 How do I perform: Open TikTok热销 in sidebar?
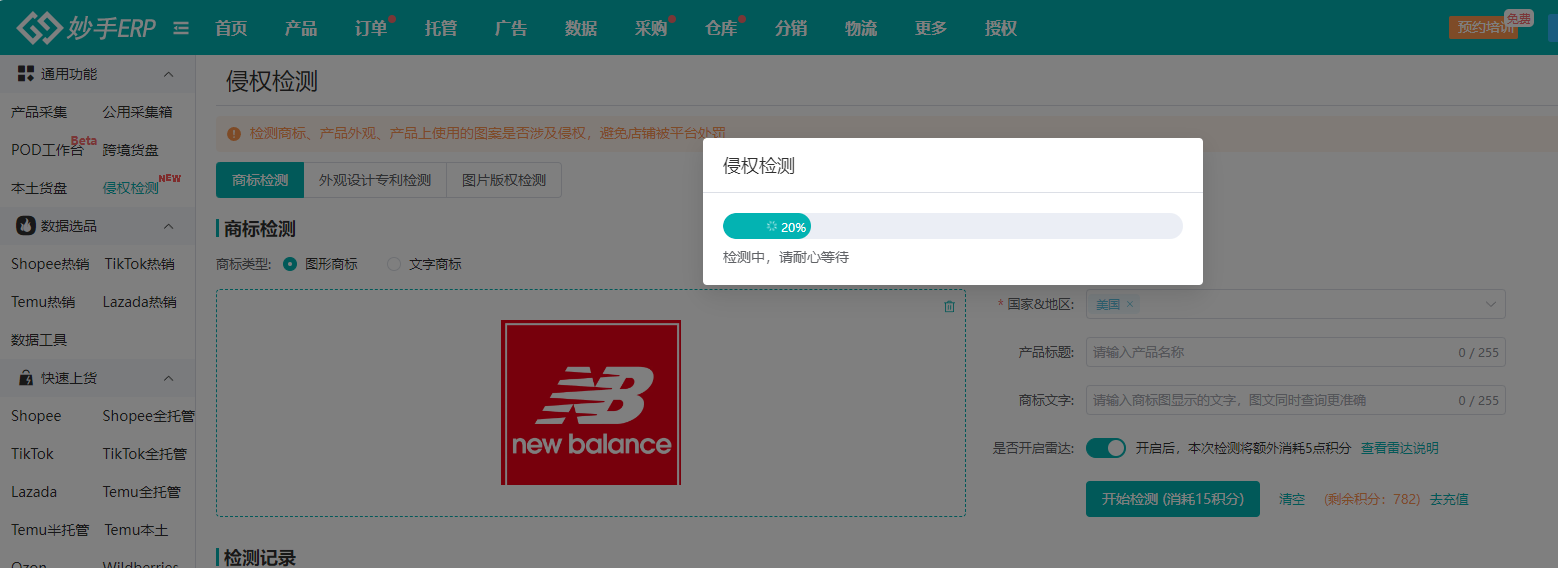(140, 264)
